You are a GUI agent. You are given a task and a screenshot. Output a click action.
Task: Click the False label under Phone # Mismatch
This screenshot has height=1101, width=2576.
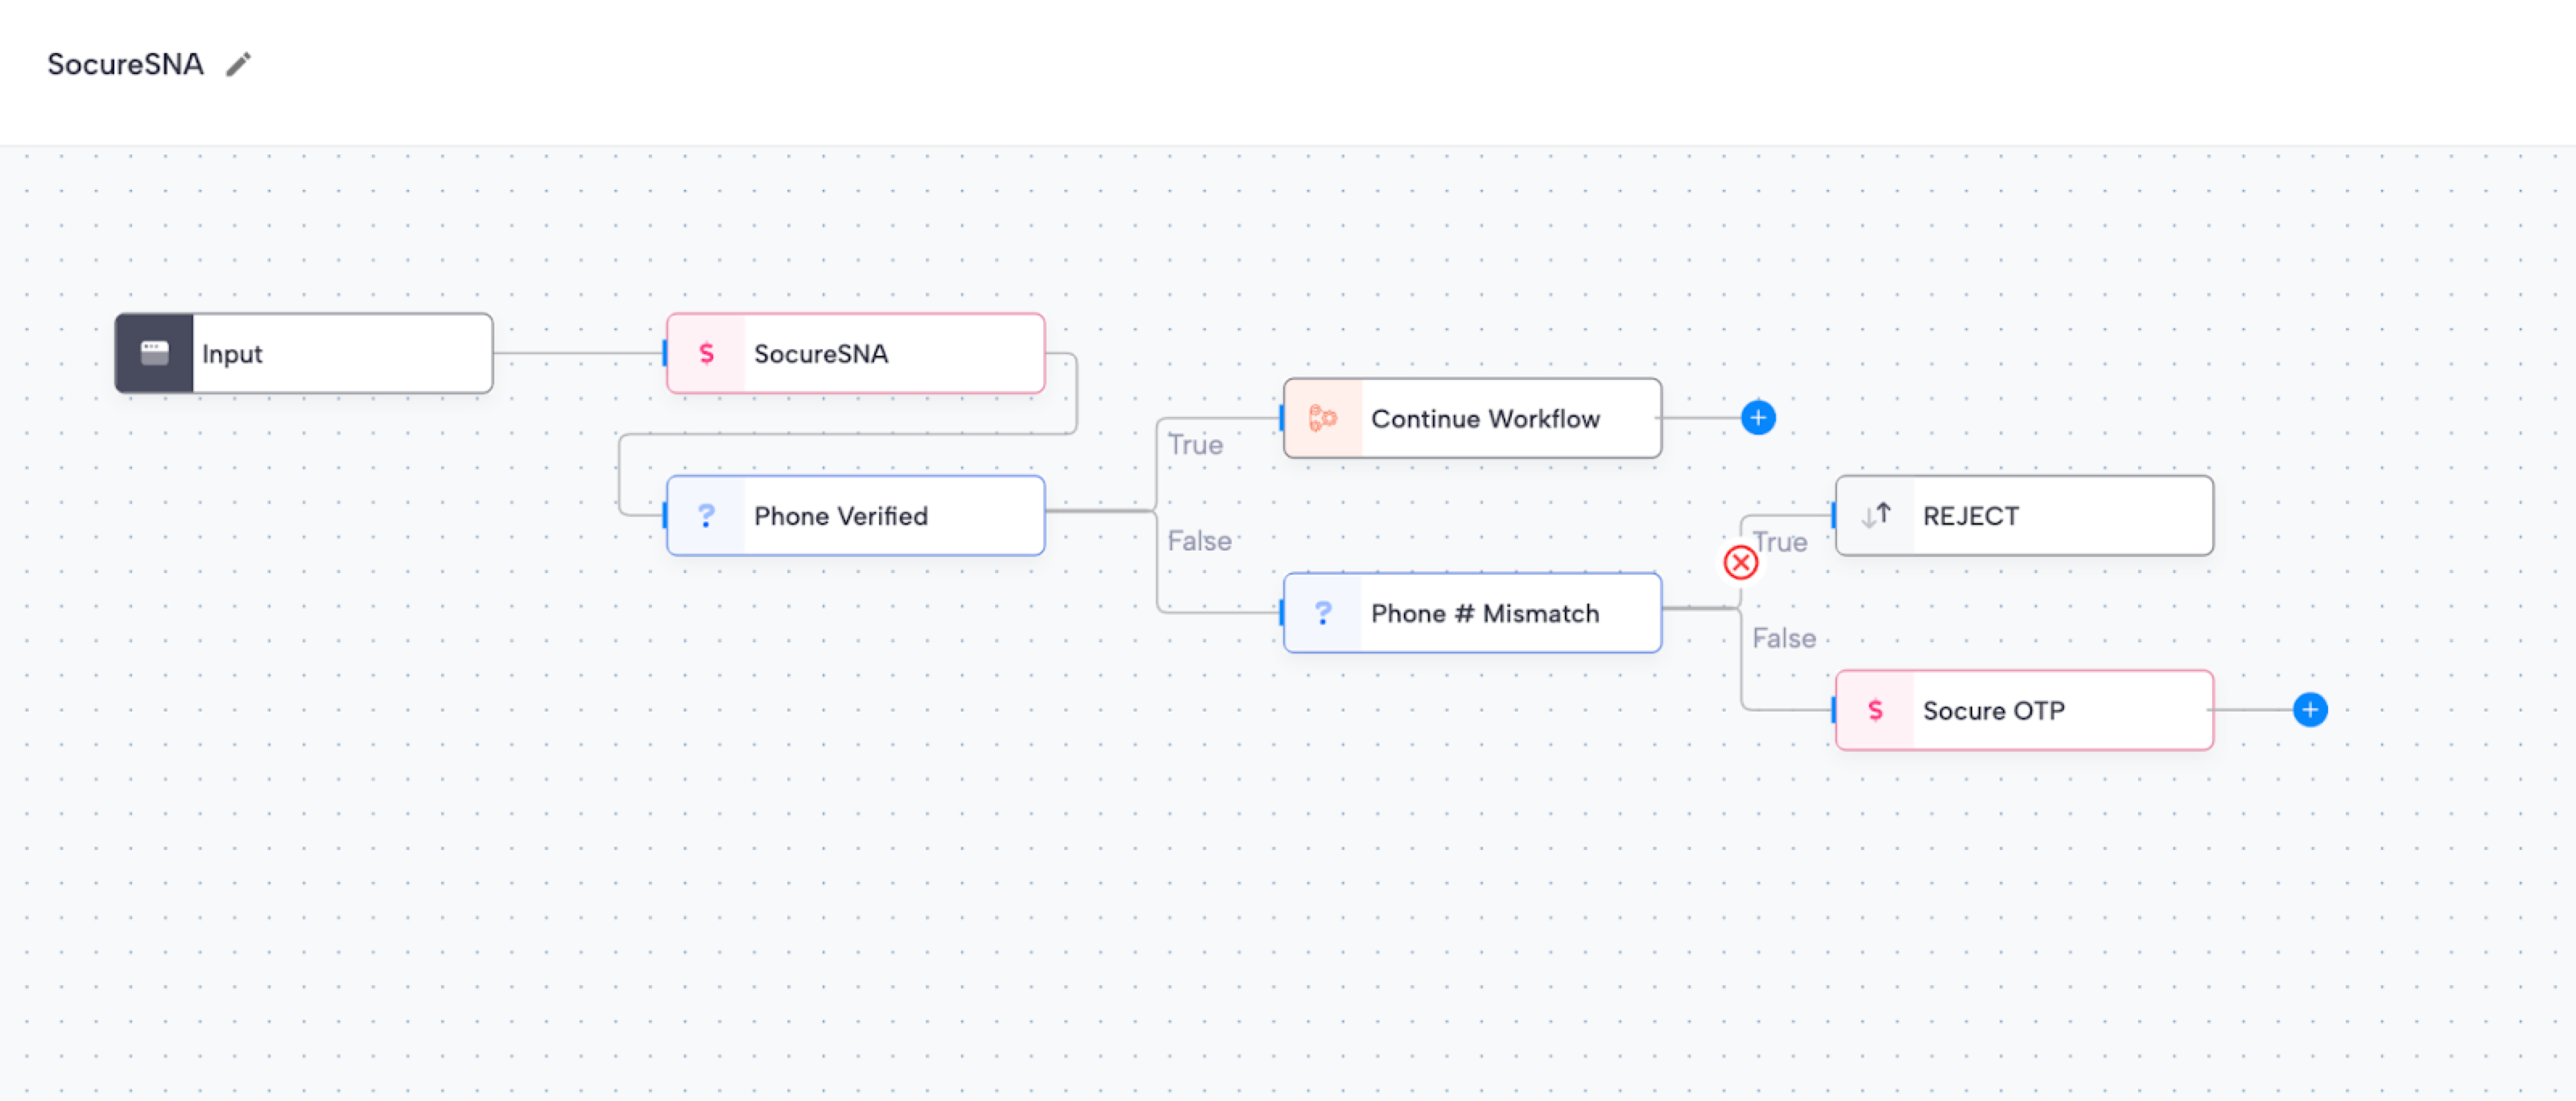pyautogui.click(x=1783, y=638)
